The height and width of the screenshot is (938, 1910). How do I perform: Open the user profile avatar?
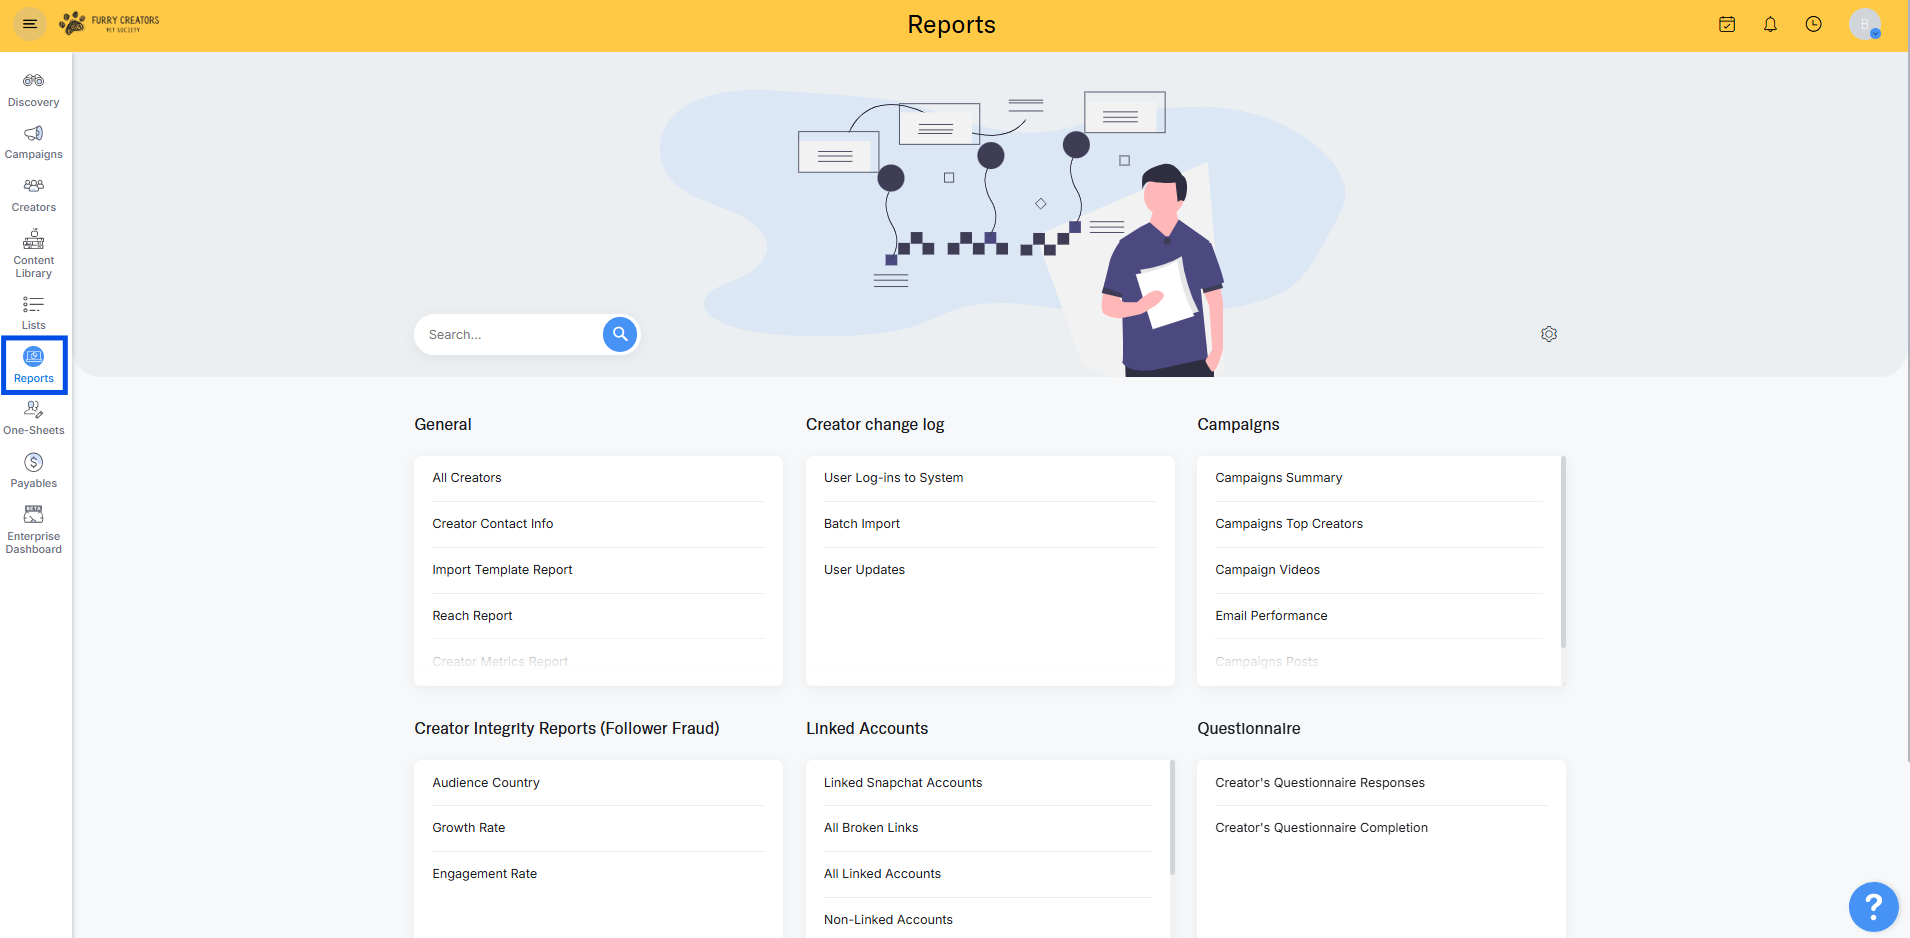point(1864,24)
